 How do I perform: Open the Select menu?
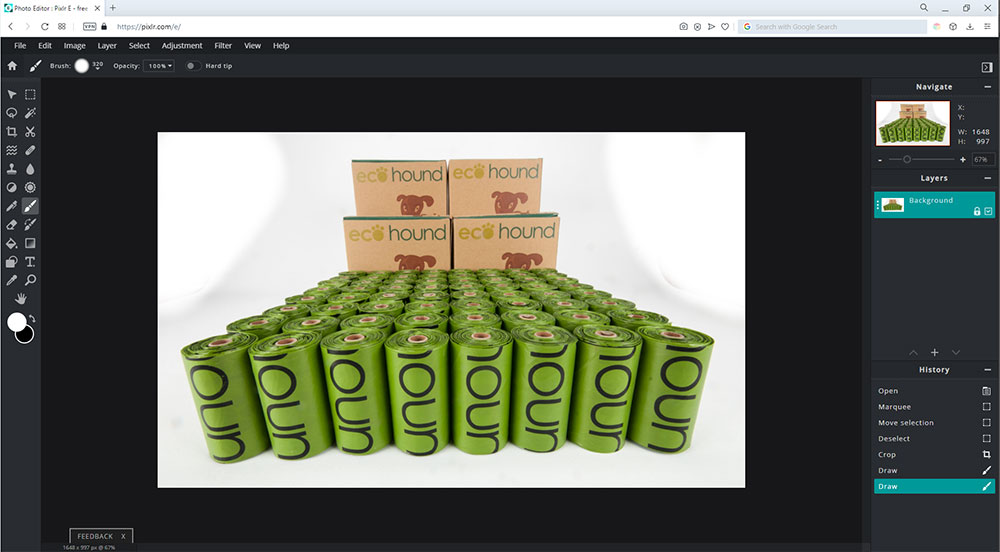[139, 46]
